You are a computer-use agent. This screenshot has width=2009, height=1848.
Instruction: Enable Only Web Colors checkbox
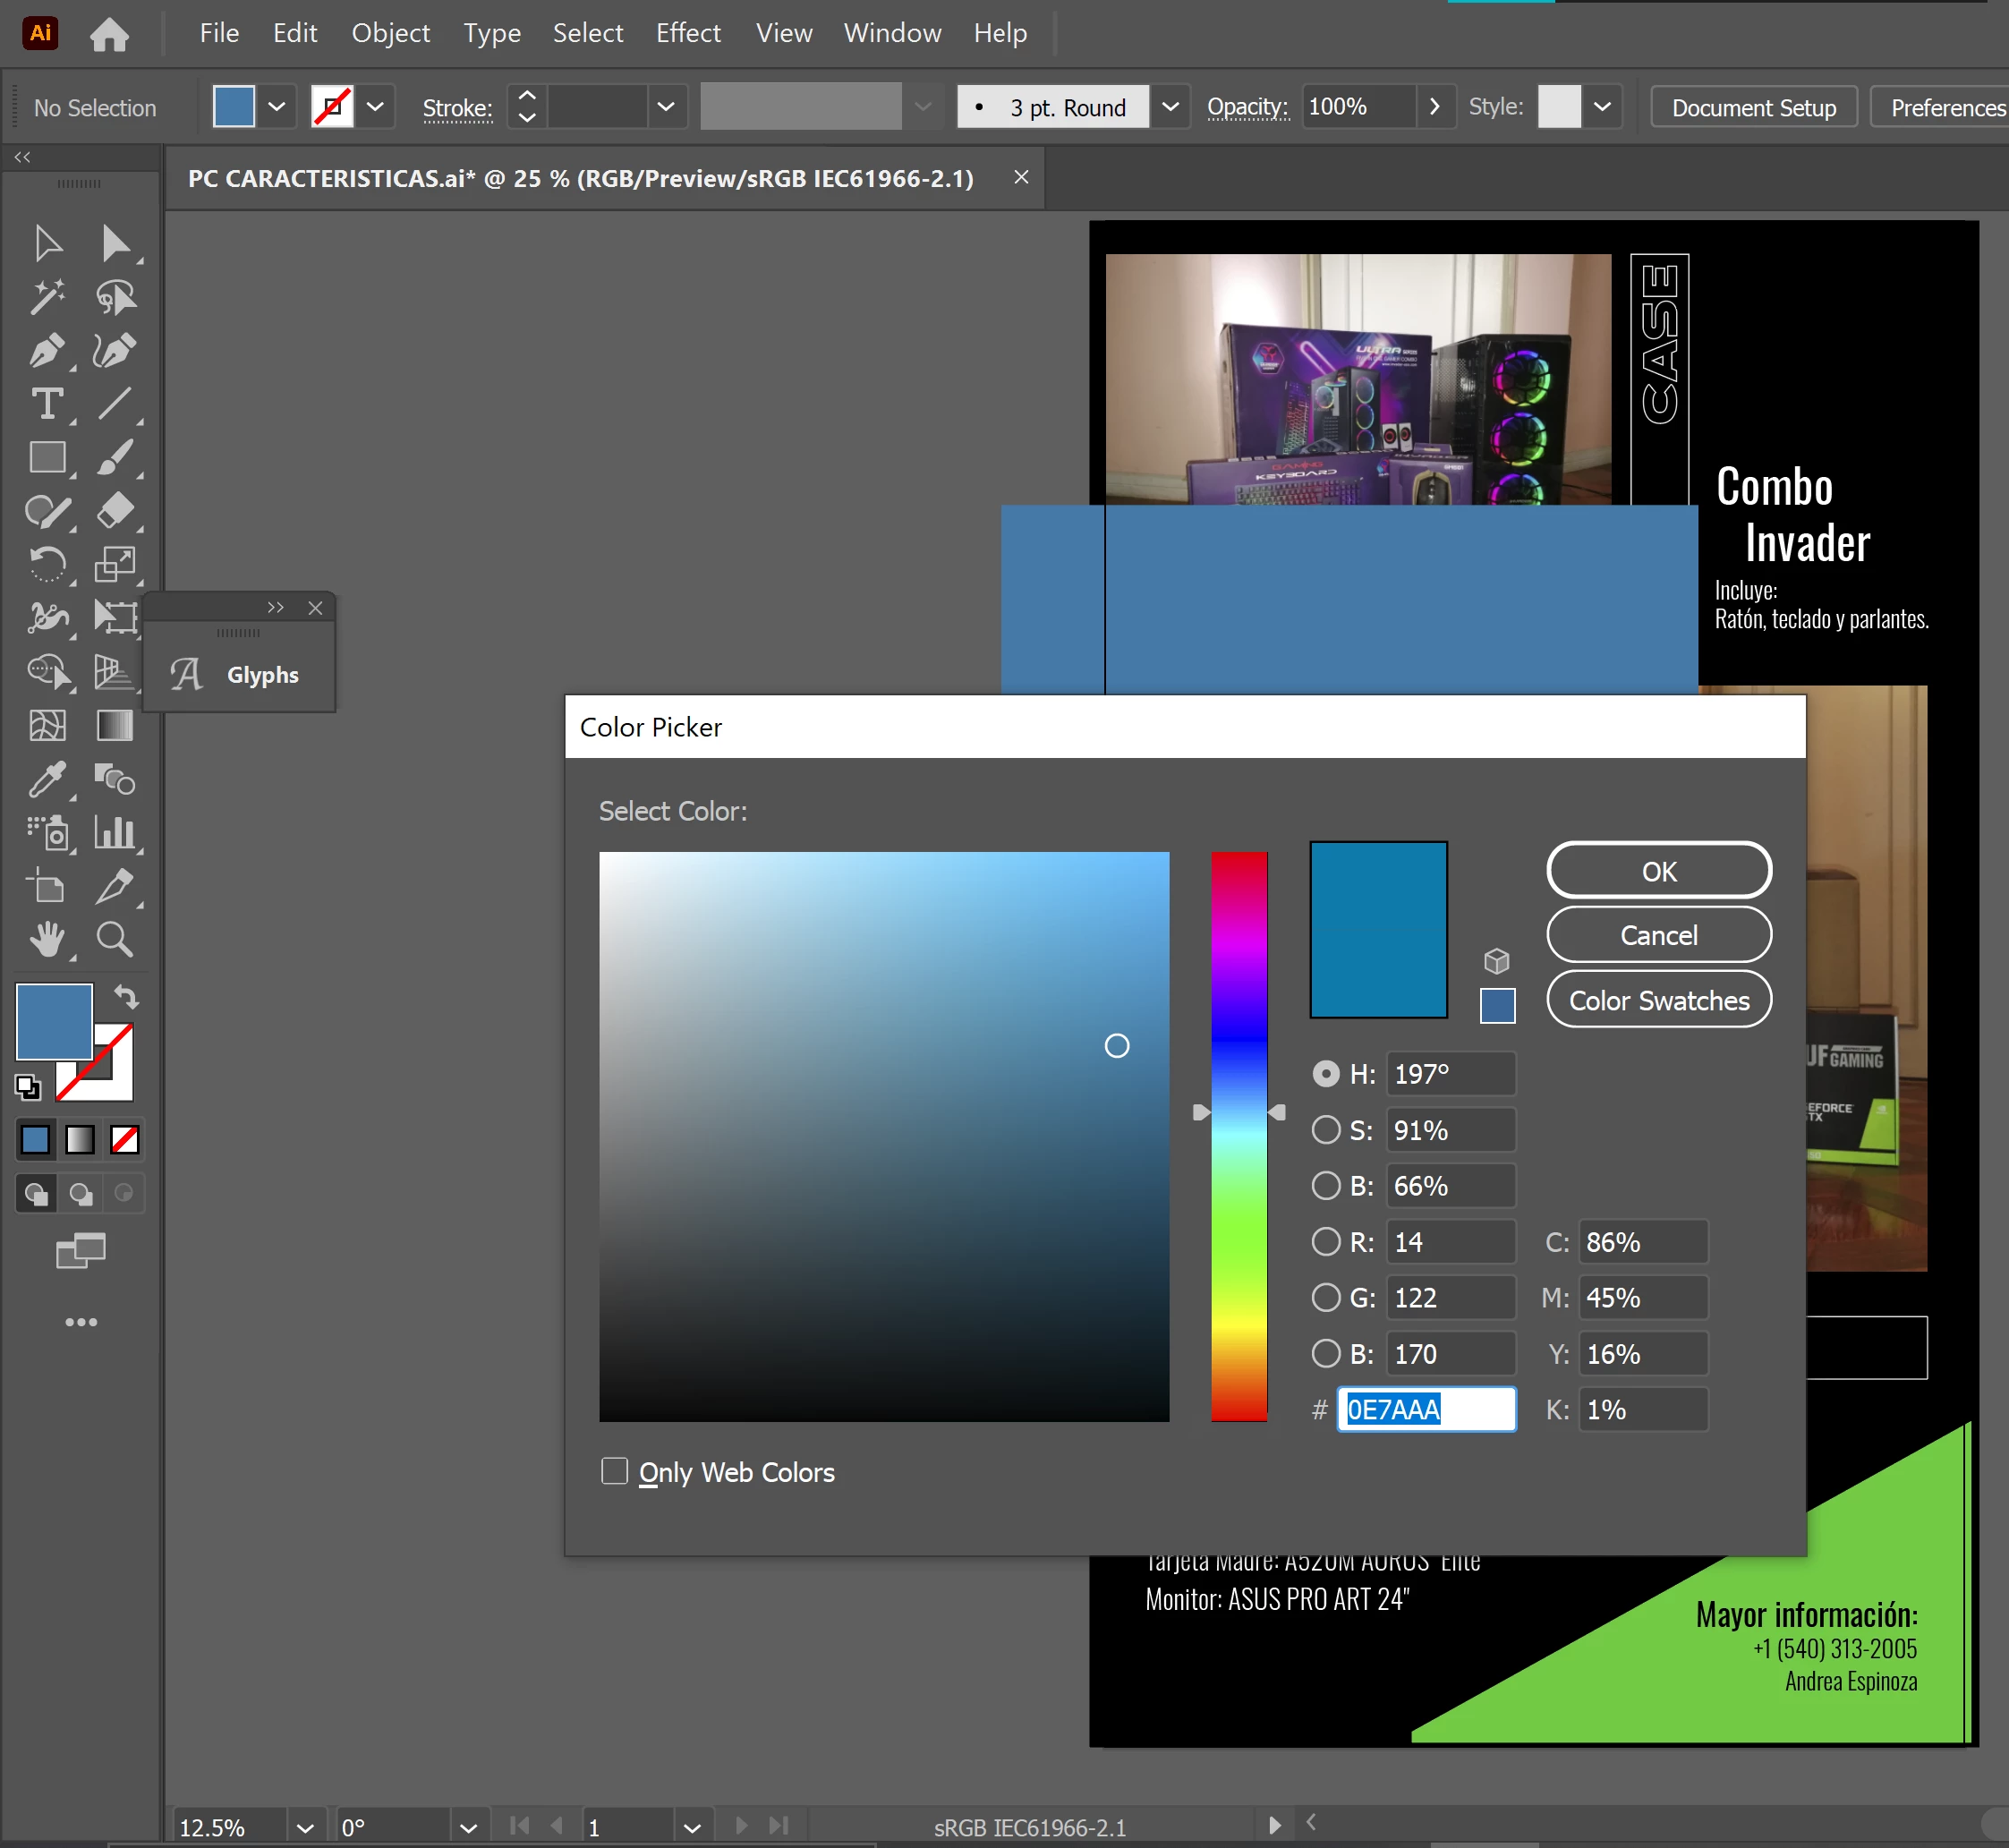614,1471
